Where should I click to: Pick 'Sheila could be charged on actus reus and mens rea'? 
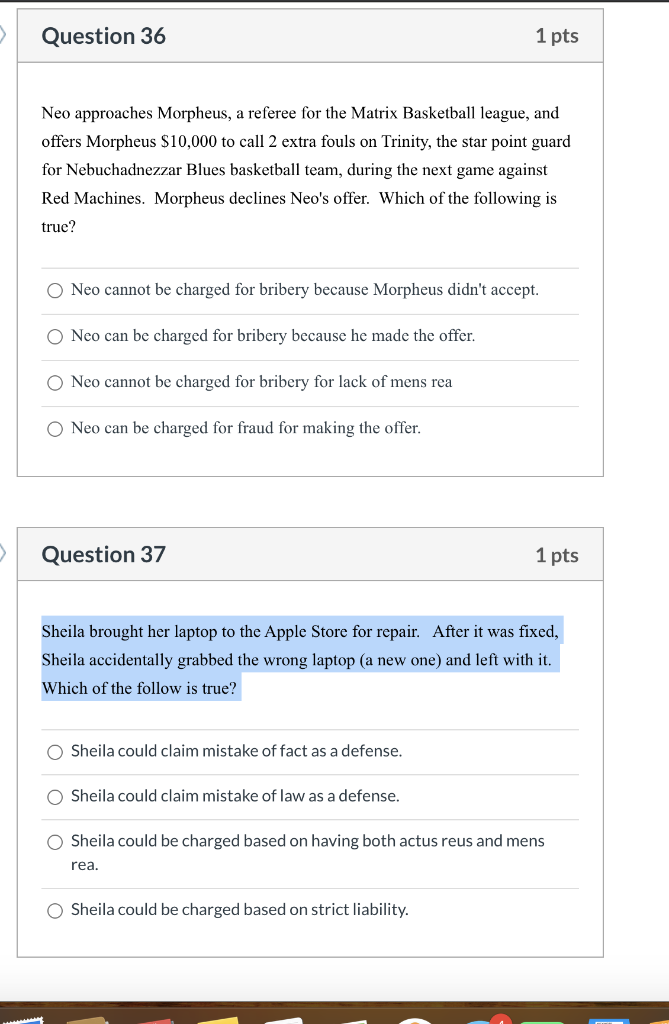(55, 842)
